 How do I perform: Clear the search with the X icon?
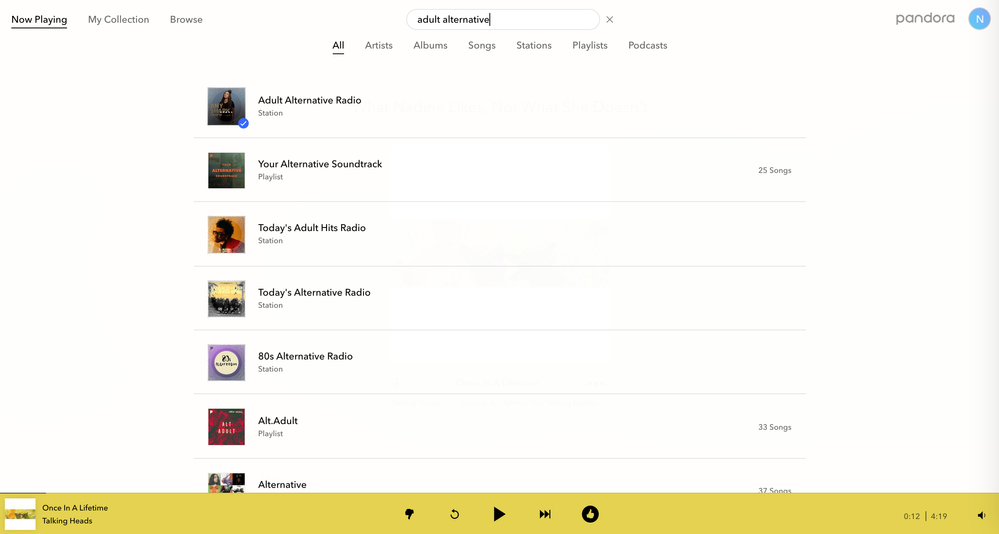point(610,20)
